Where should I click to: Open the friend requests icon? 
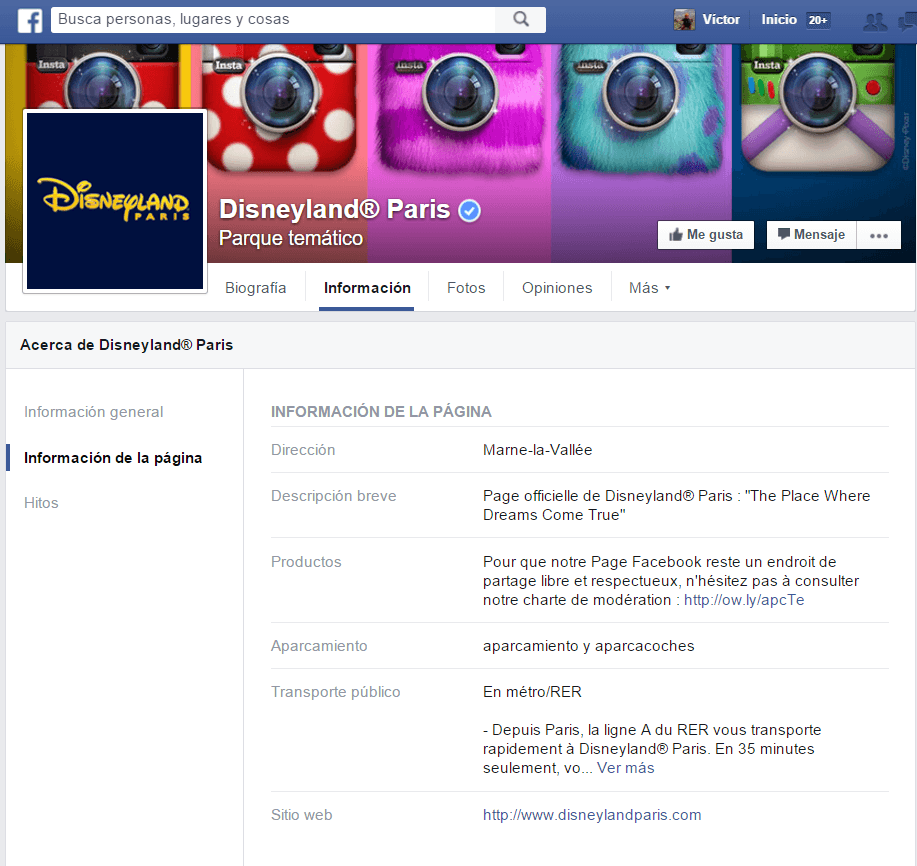point(875,22)
